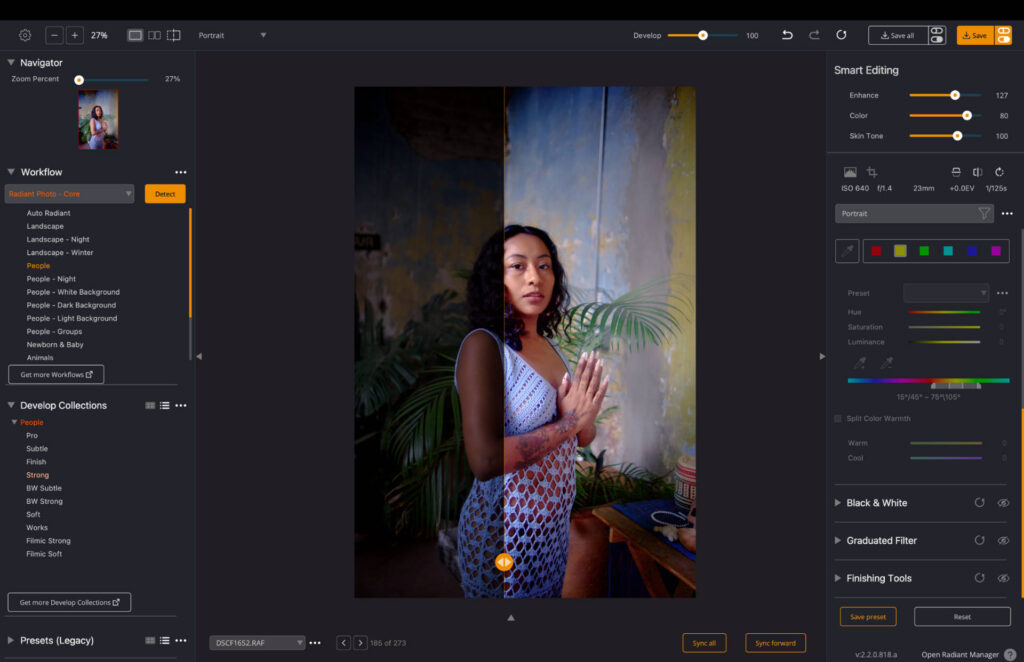Click the Open Radiant Manager link
Viewport: 1024px width, 662px height.
(960, 655)
